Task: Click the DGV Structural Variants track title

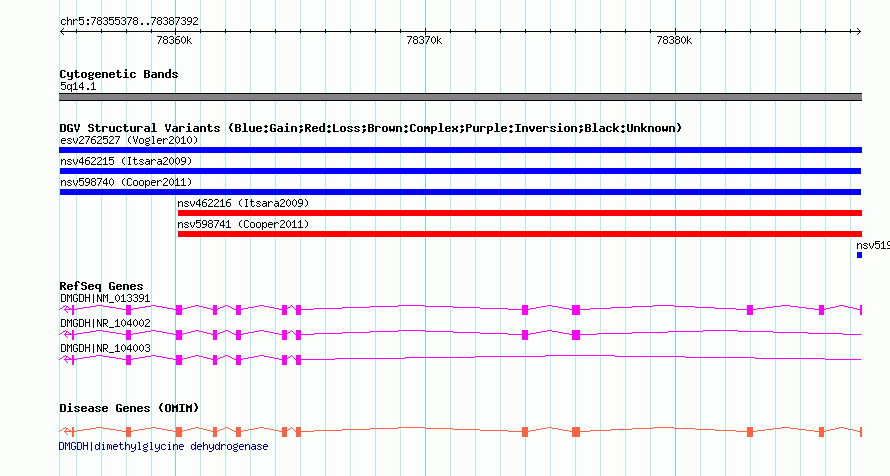Action: pos(371,128)
